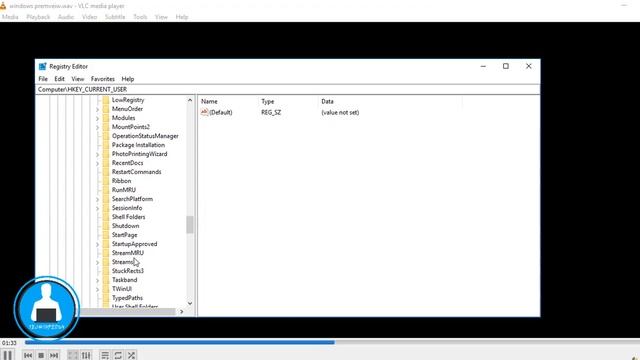Viewport: 640px width, 360px height.
Task: Show the VLC playlist
Action: coord(105,356)
